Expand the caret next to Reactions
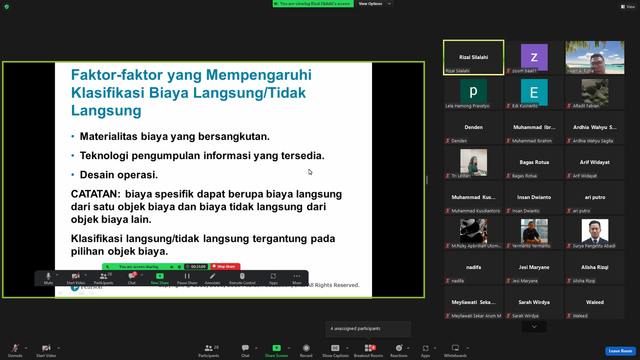The height and width of the screenshot is (360, 640). [x=408, y=348]
